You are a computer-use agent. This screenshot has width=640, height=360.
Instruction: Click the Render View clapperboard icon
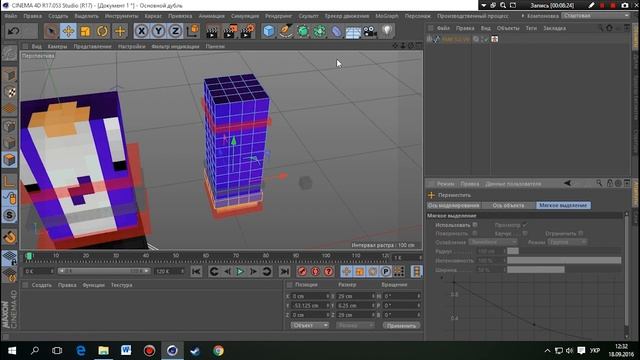click(x=212, y=31)
